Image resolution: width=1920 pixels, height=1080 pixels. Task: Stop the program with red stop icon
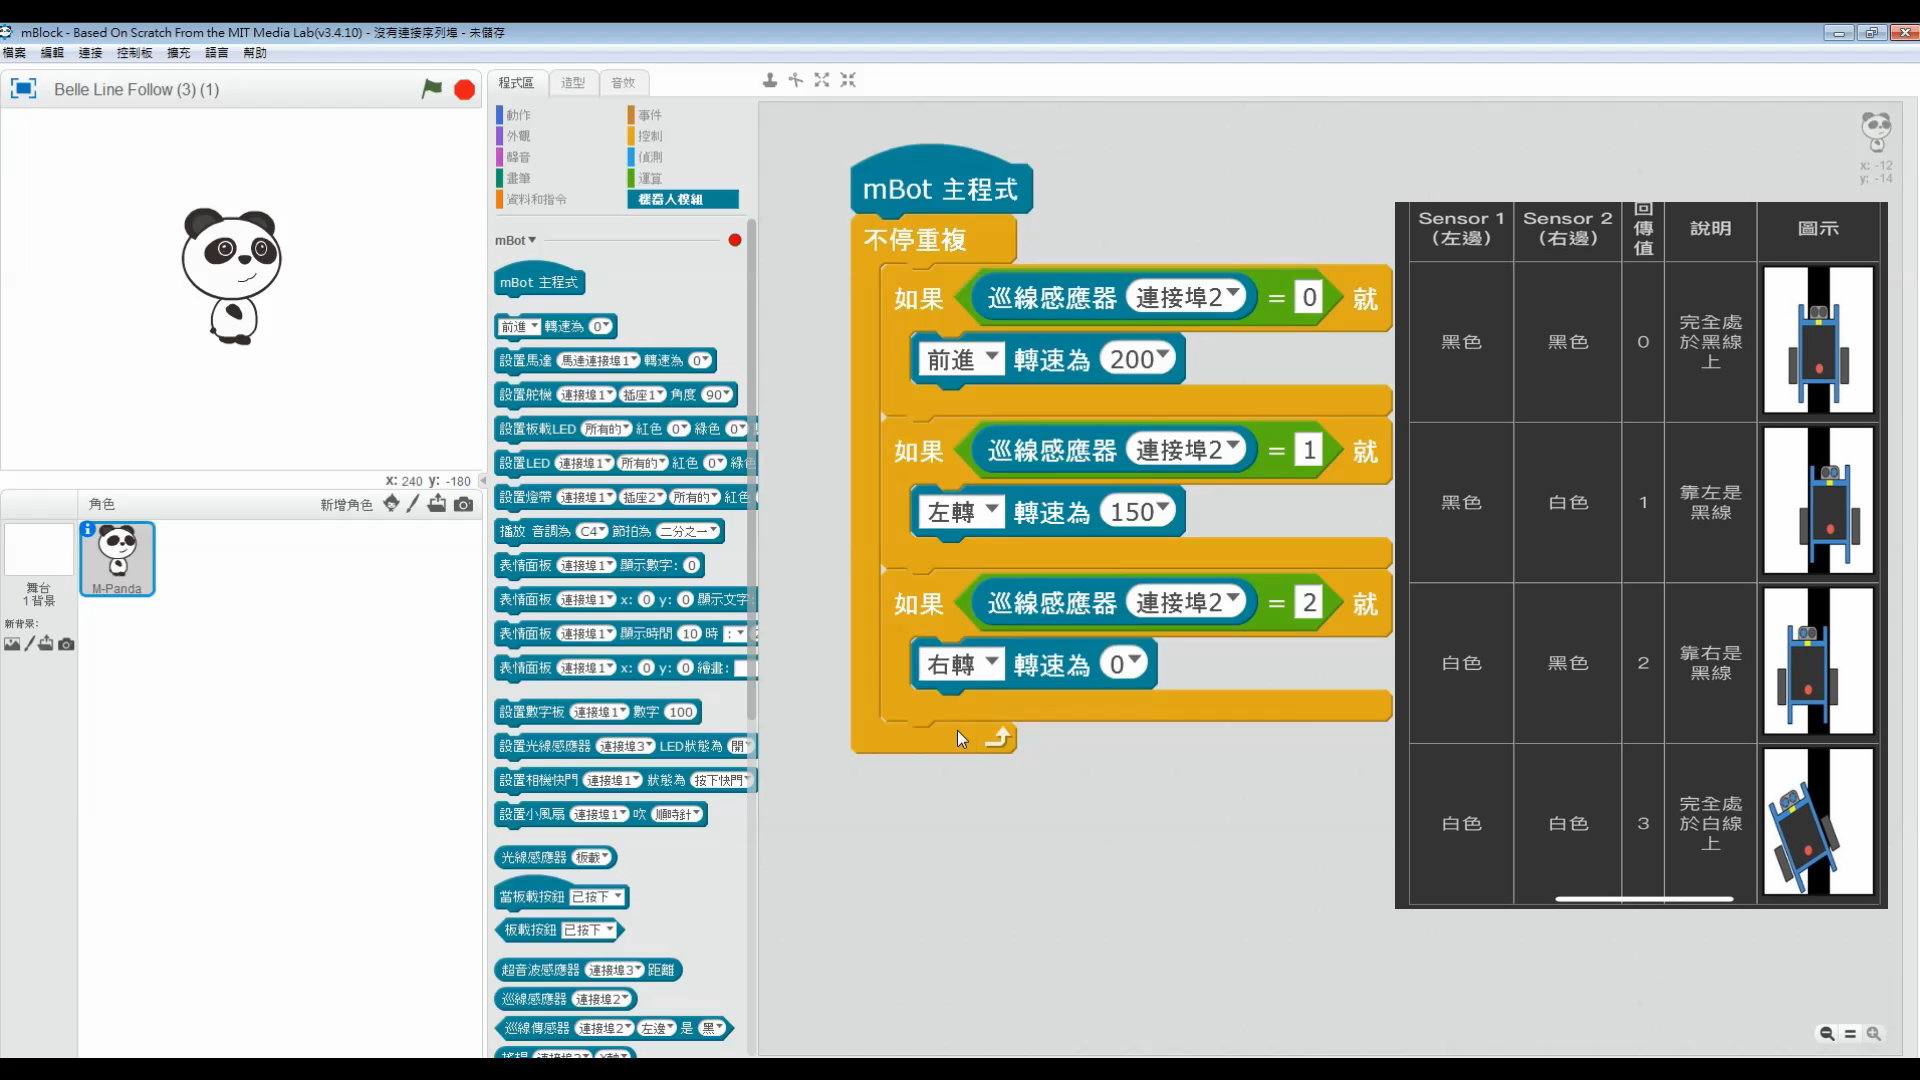pos(464,90)
